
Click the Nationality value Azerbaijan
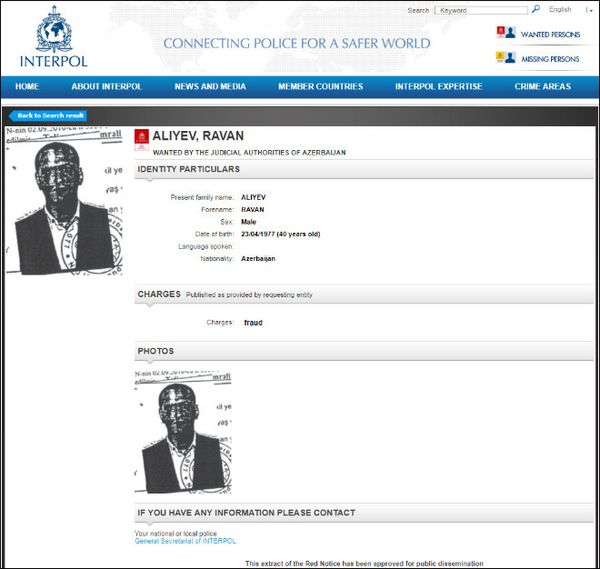[258, 259]
